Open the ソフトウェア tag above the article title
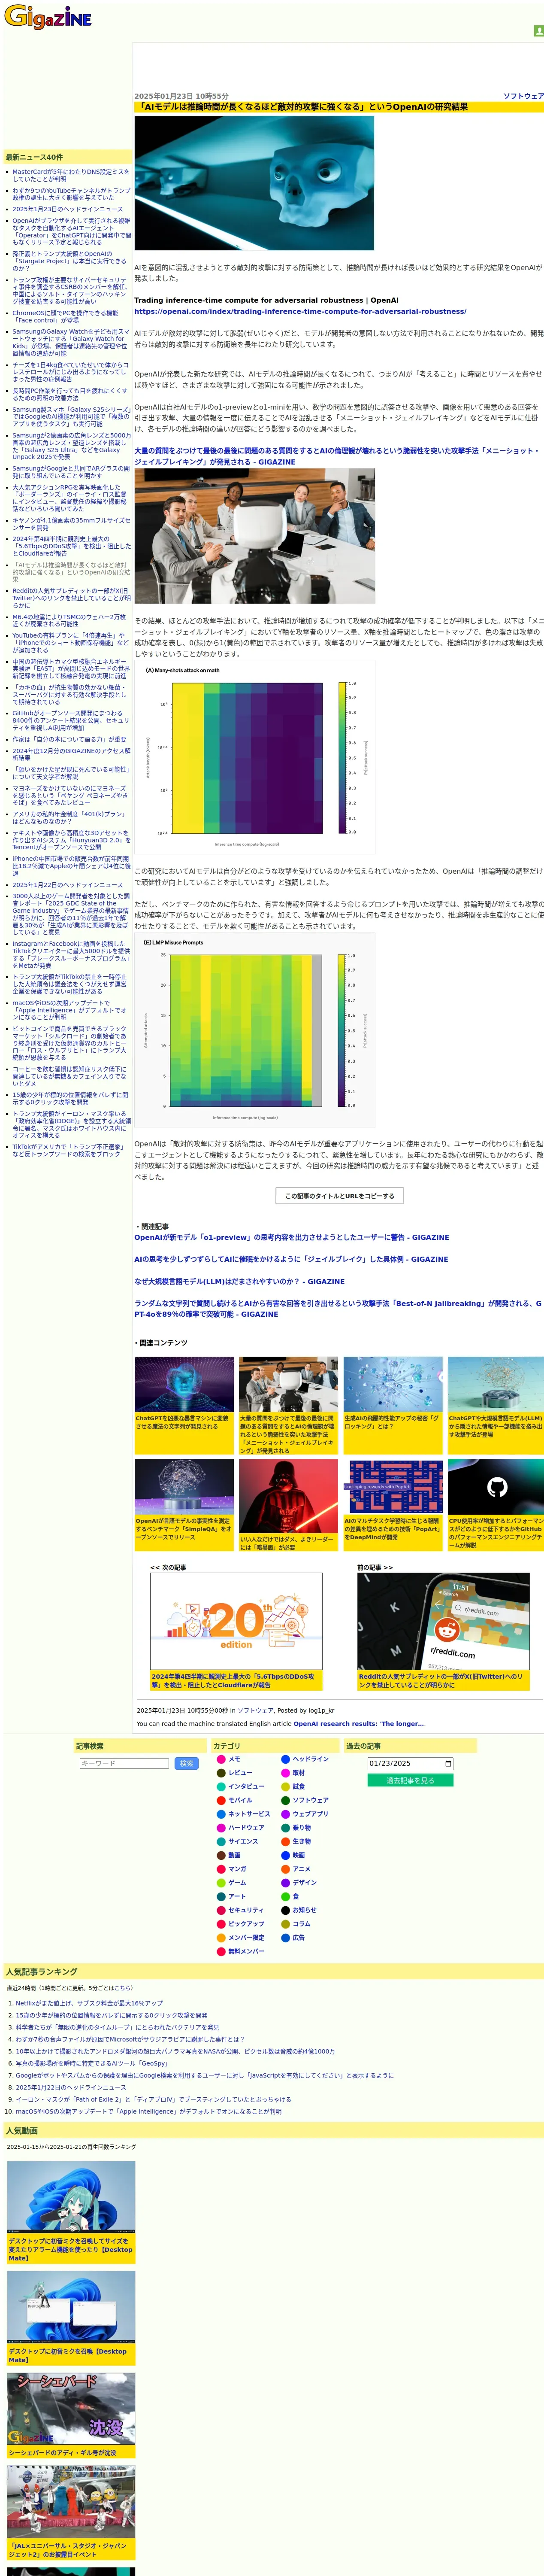This screenshot has height=2576, width=544. tap(523, 96)
